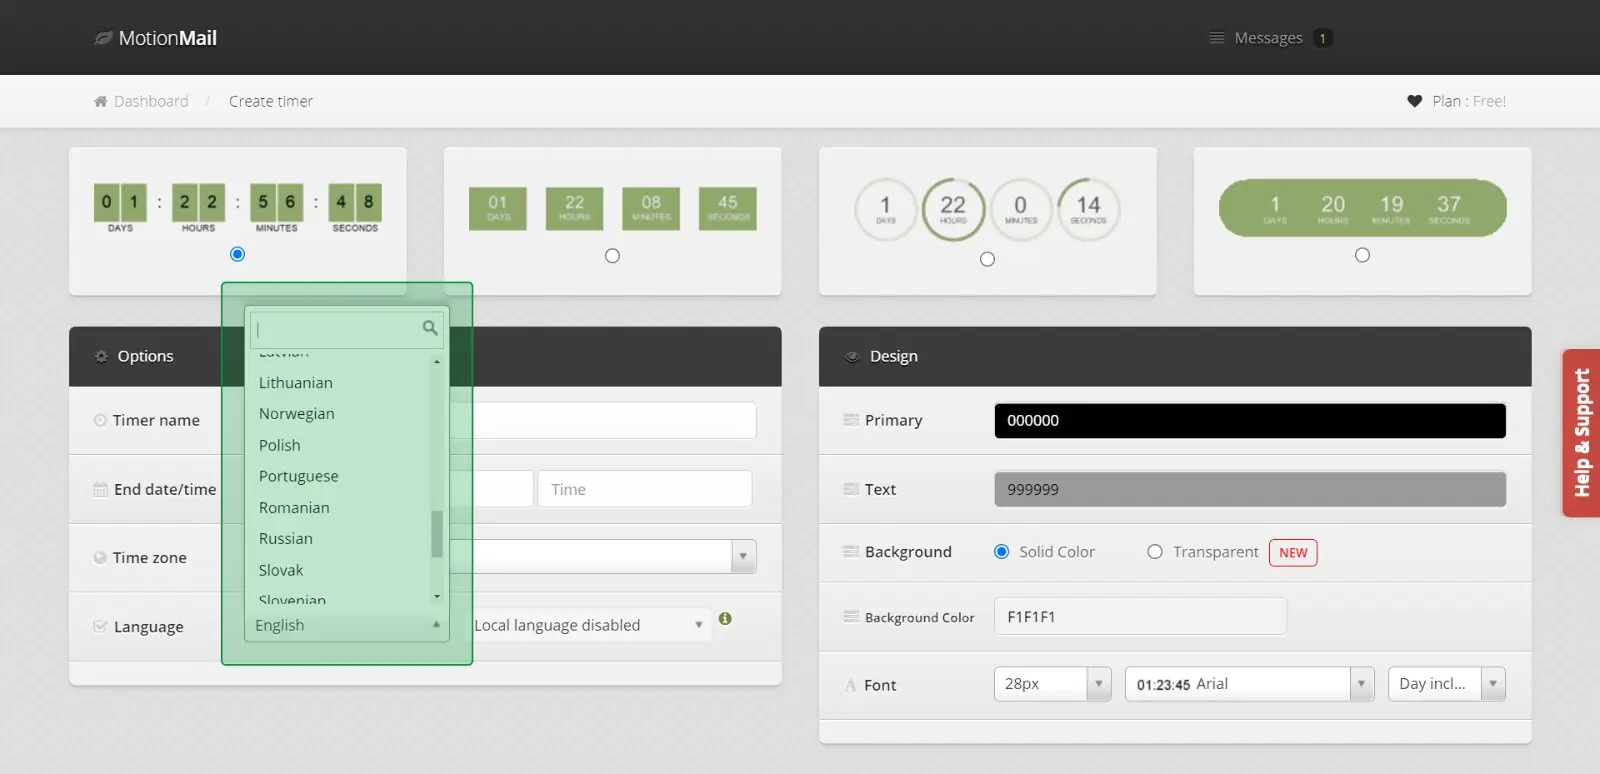This screenshot has width=1600, height=774.
Task: Click the Primary row list icon
Action: pos(851,420)
